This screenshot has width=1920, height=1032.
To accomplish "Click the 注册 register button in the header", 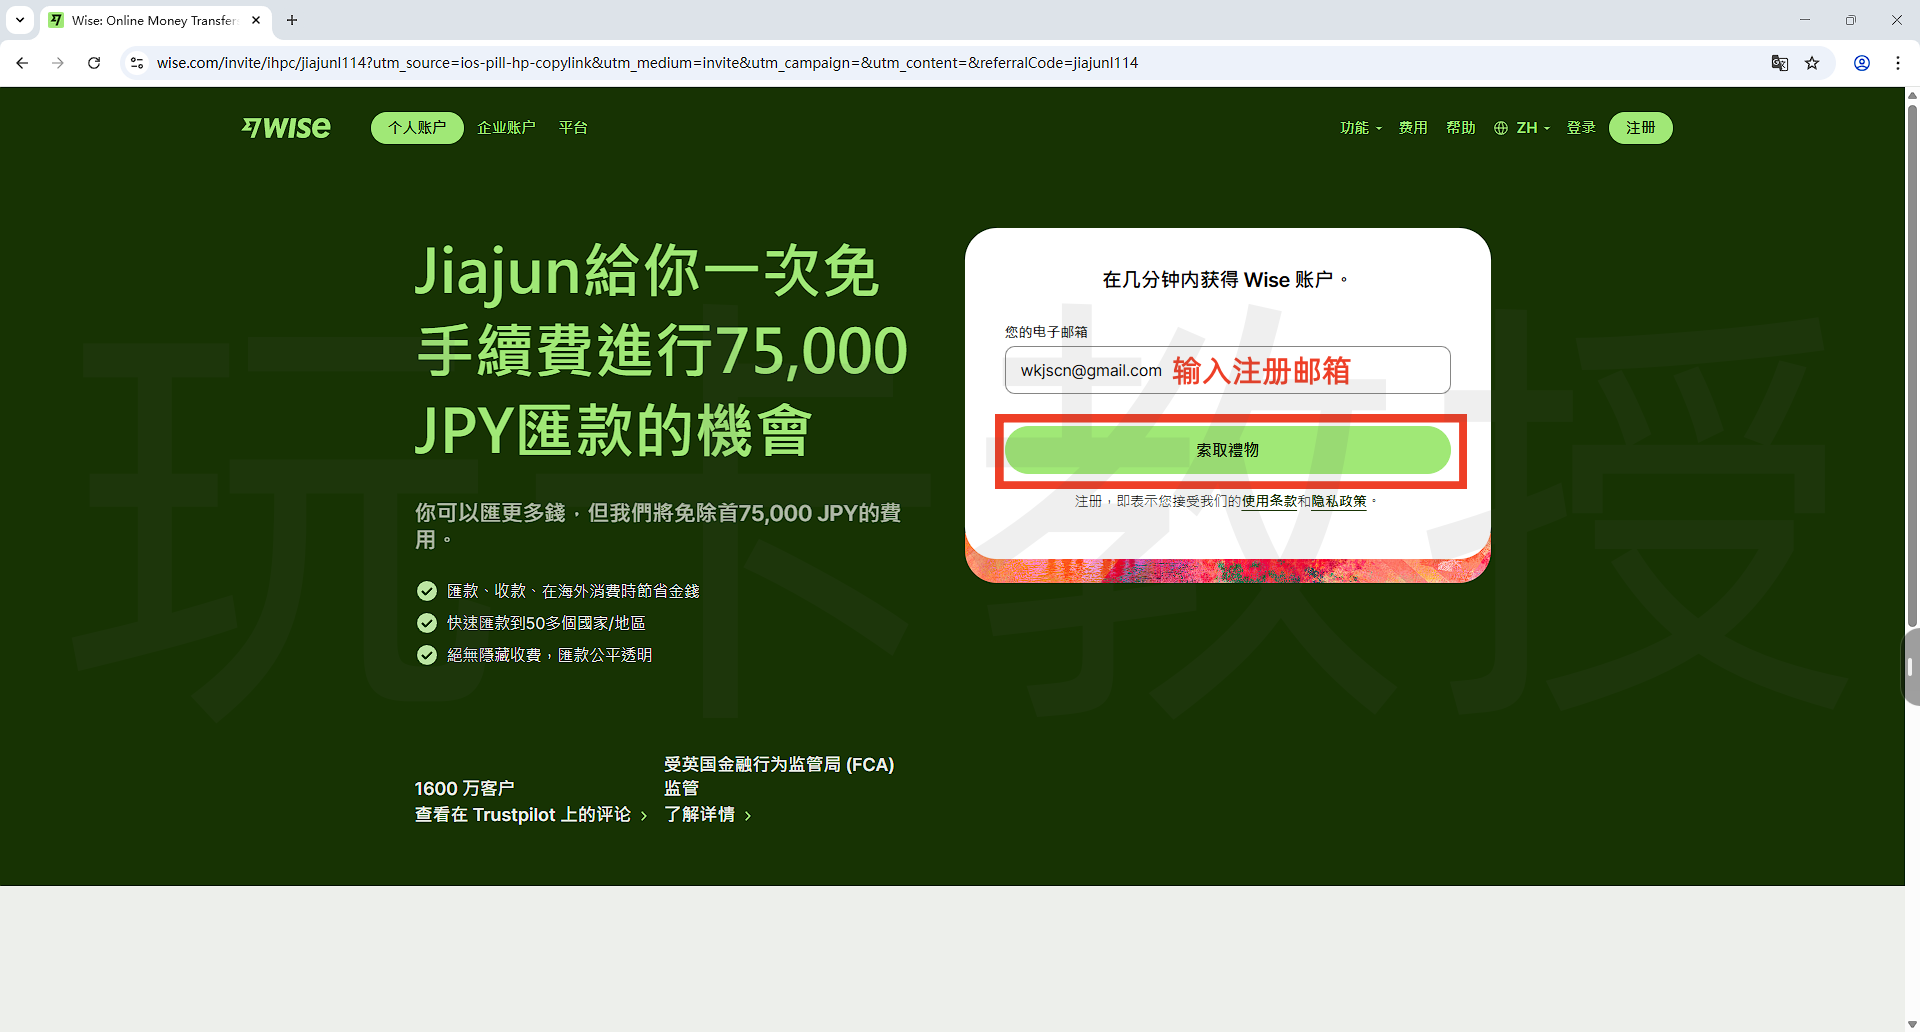I will click(x=1640, y=128).
